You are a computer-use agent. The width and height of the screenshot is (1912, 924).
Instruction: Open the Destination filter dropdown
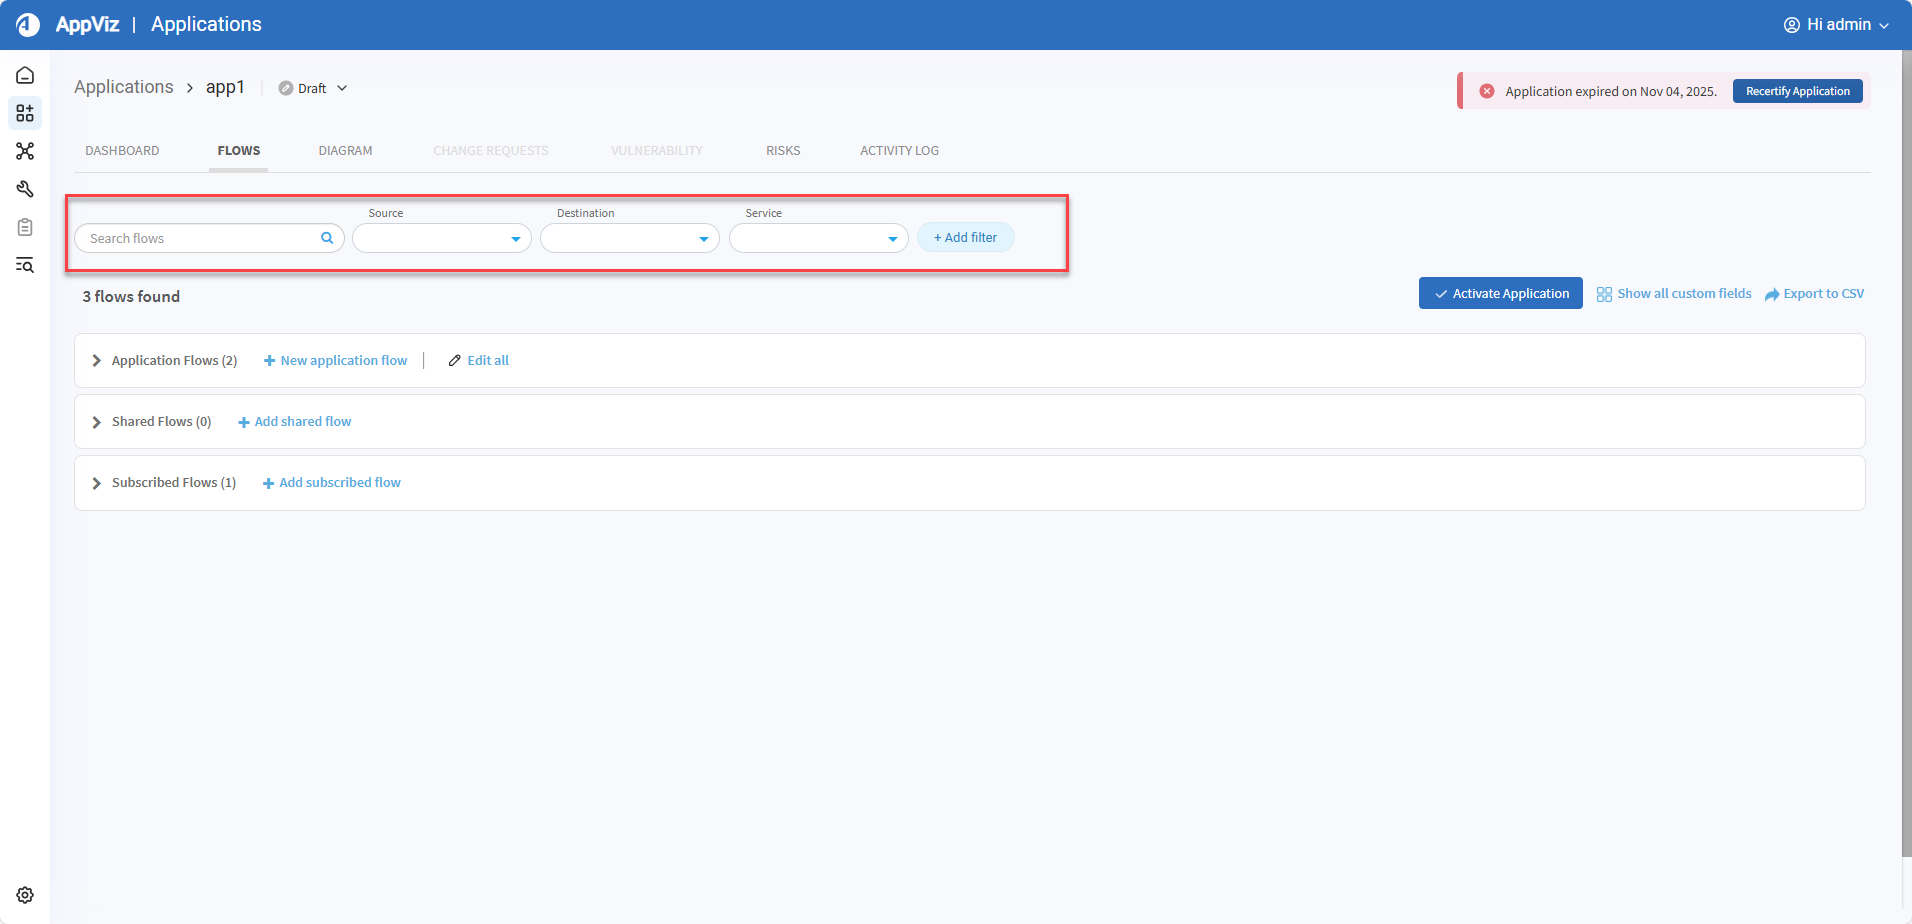pyautogui.click(x=629, y=238)
